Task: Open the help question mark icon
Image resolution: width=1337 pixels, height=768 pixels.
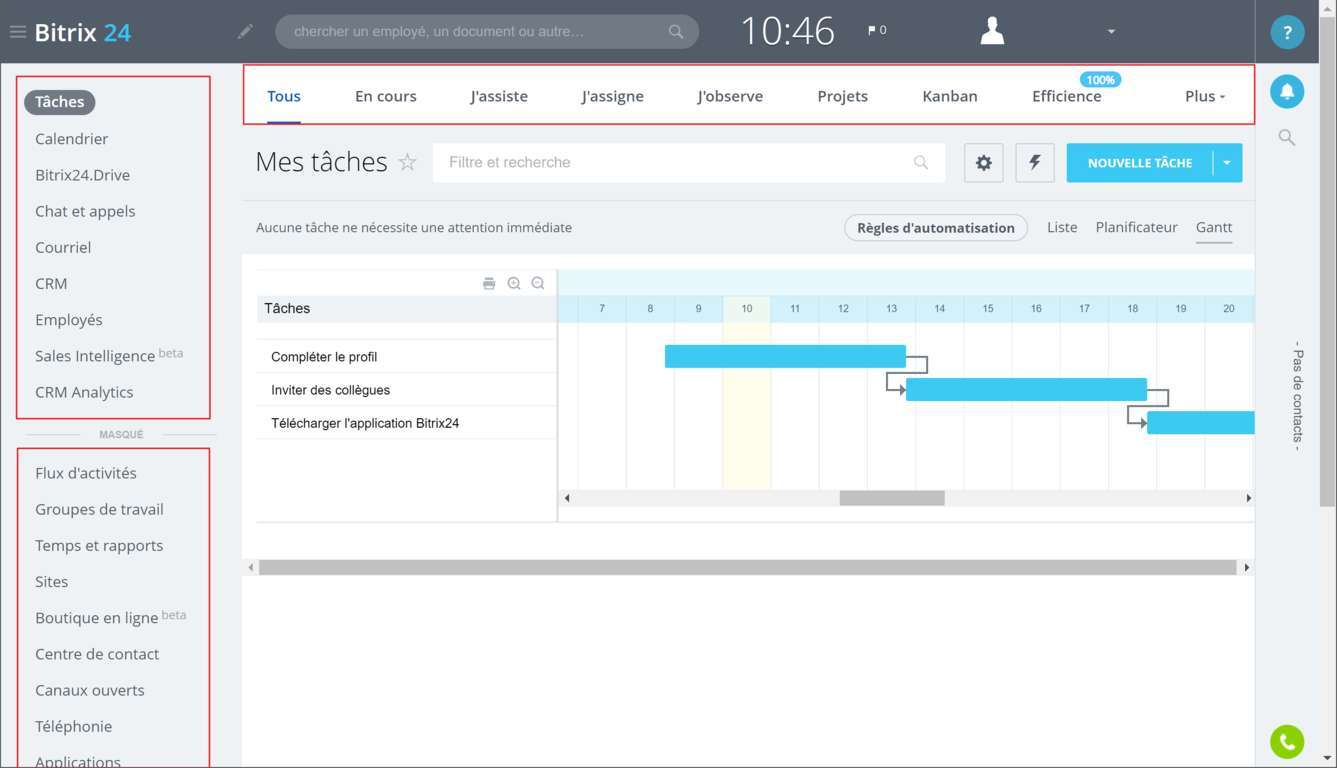Action: [1287, 32]
